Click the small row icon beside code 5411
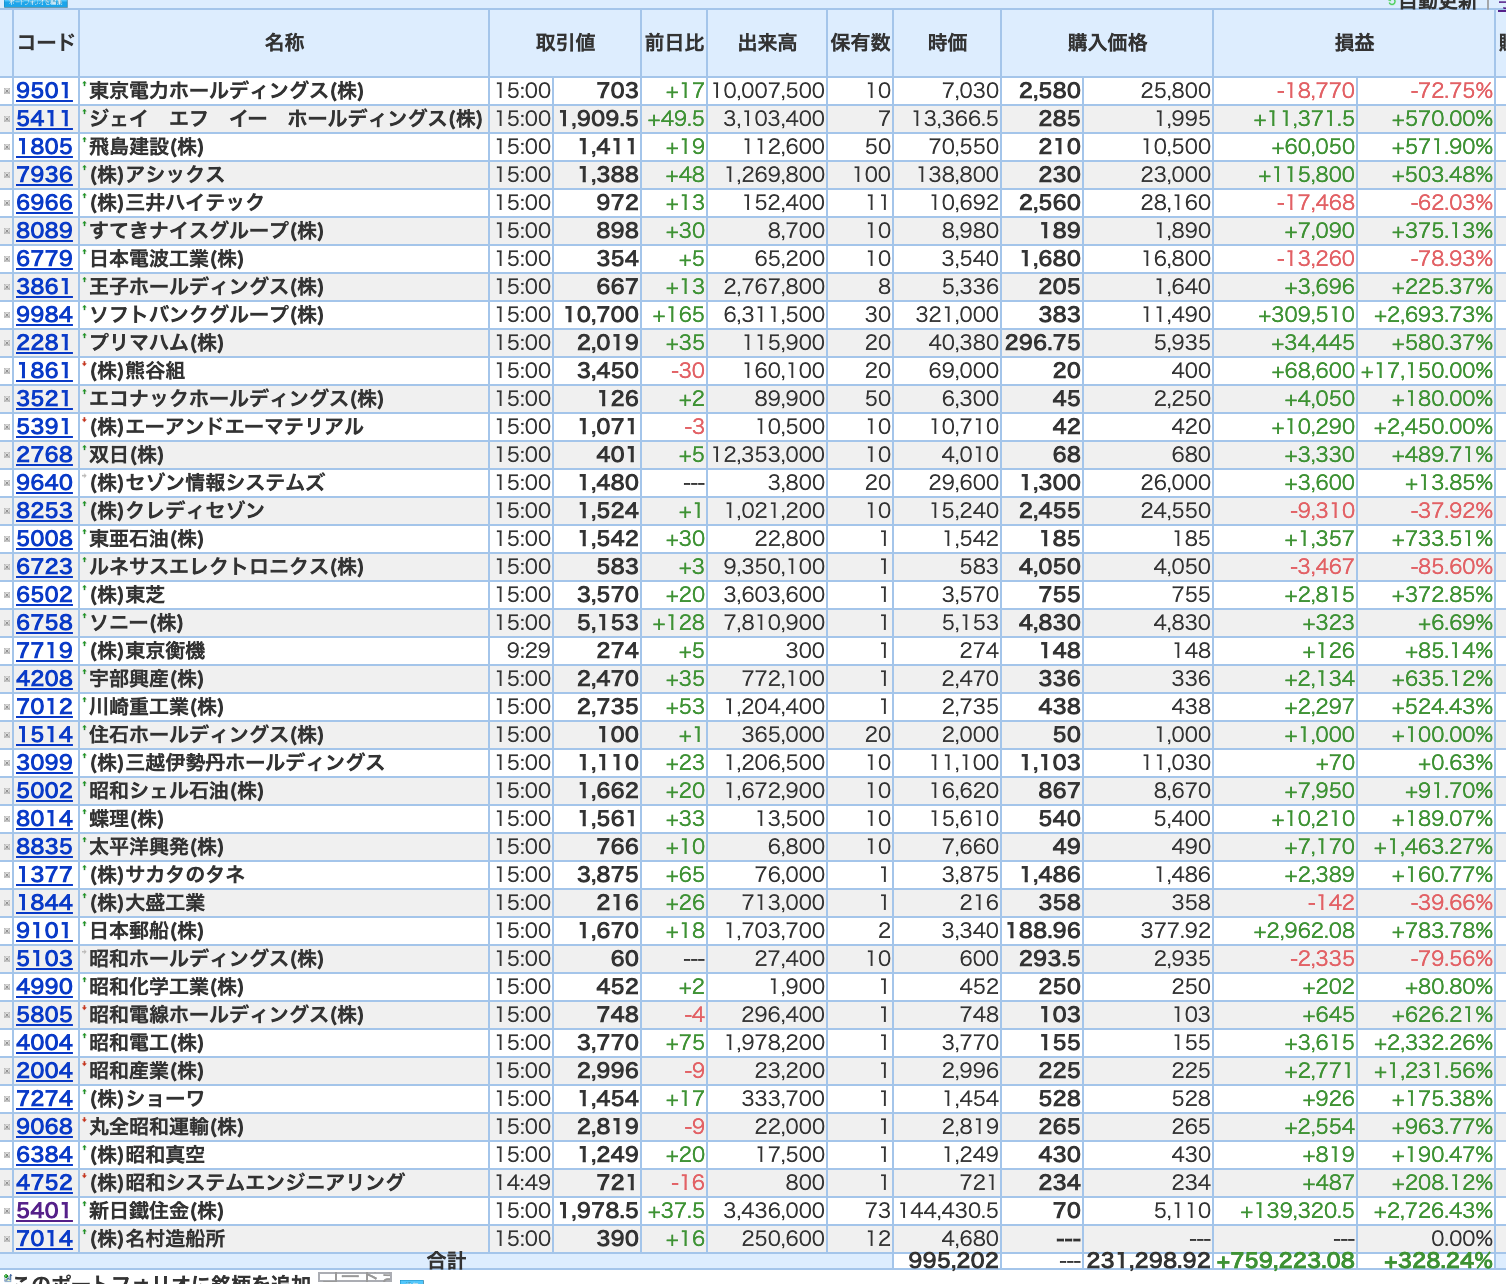1506x1284 pixels. [7, 119]
